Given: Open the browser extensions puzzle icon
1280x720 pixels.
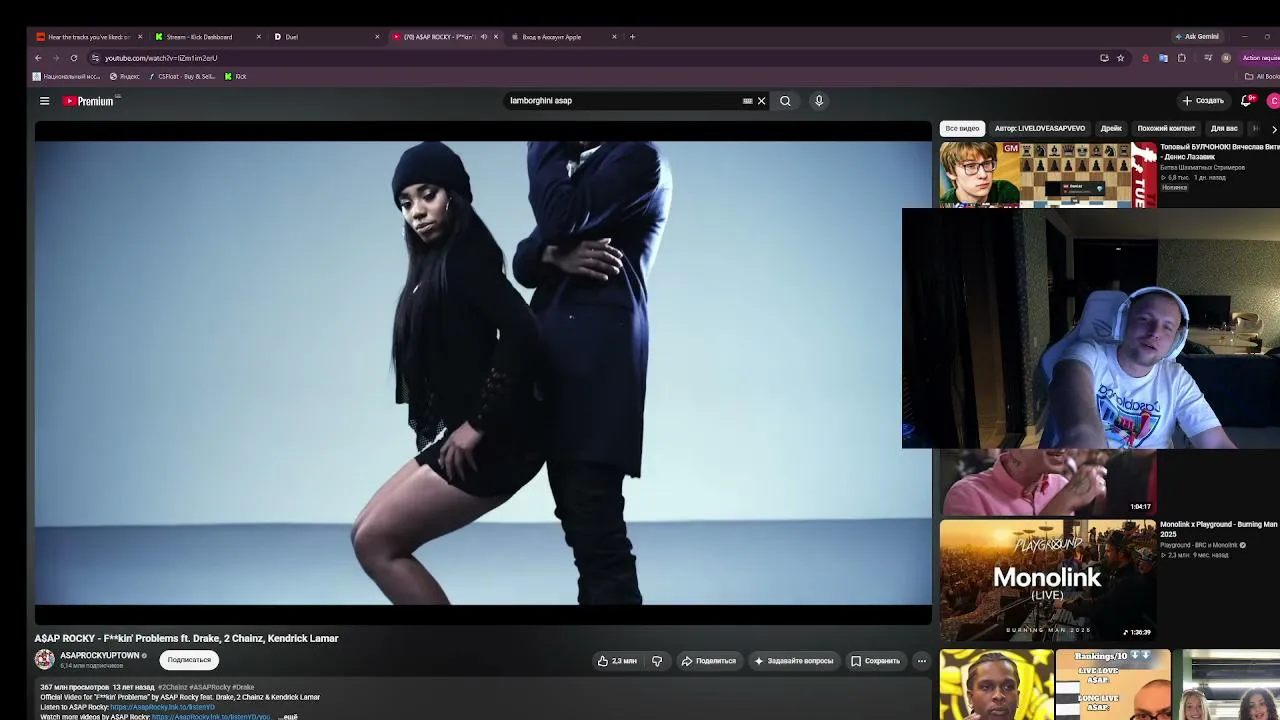Looking at the screenshot, I should (1182, 58).
